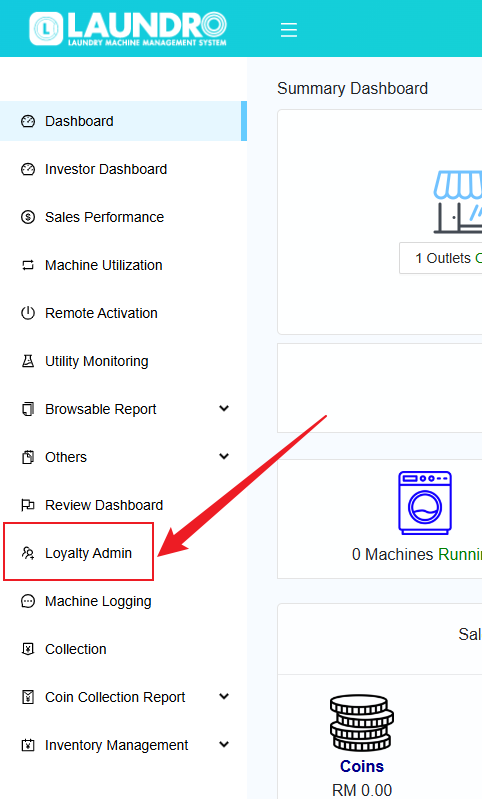The height and width of the screenshot is (799, 482).
Task: Open the Dashboard gauge icon
Action: click(x=28, y=121)
